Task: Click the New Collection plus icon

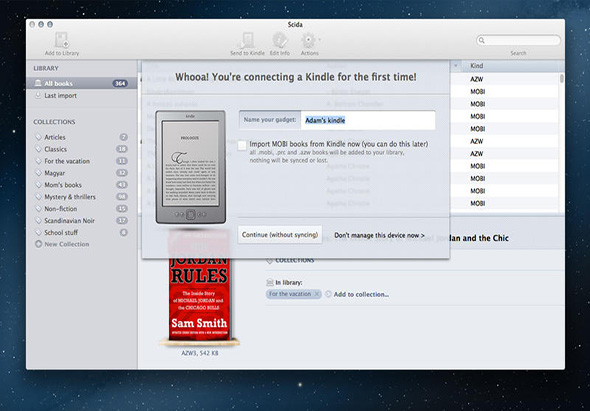Action: (x=38, y=244)
